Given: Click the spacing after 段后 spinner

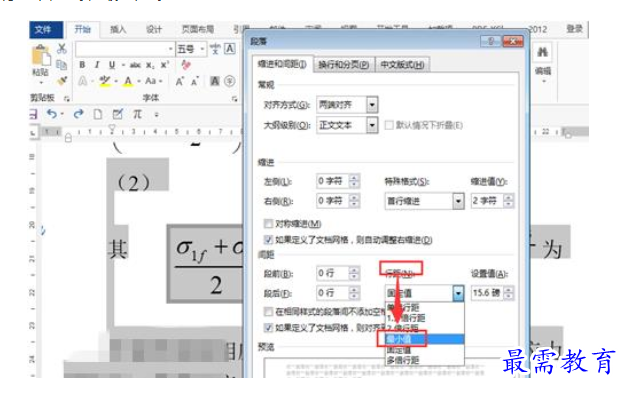Looking at the screenshot, I should [x=354, y=293].
